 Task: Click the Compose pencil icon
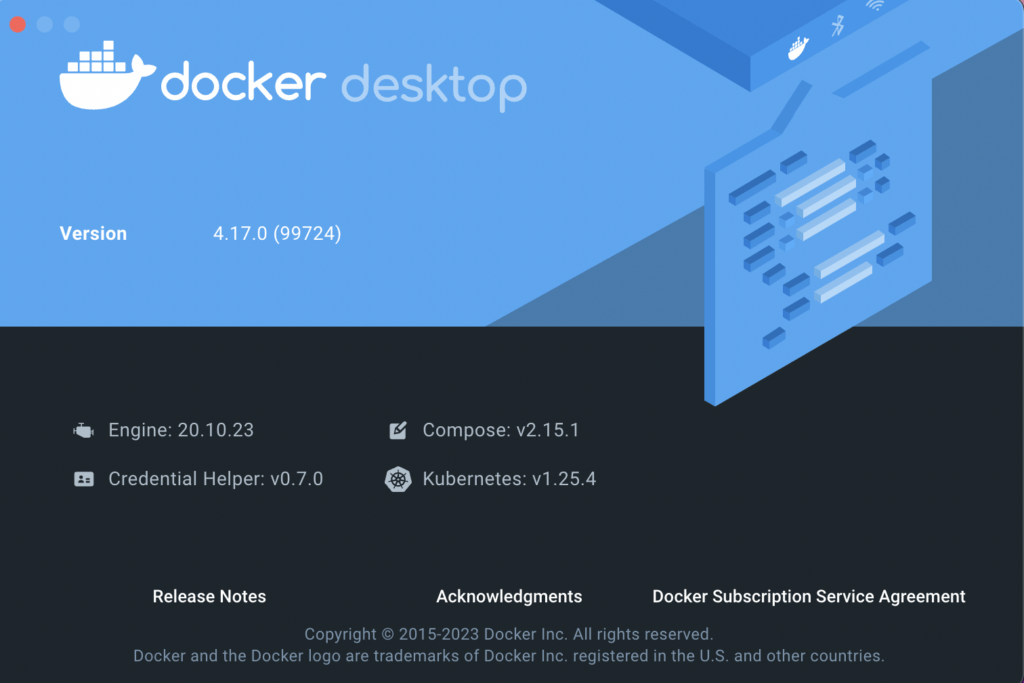[x=397, y=429]
